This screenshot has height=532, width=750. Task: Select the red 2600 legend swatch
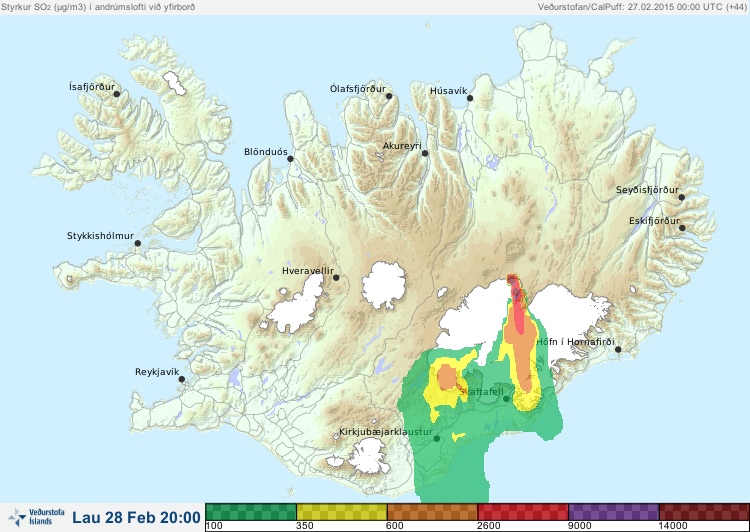point(523,512)
